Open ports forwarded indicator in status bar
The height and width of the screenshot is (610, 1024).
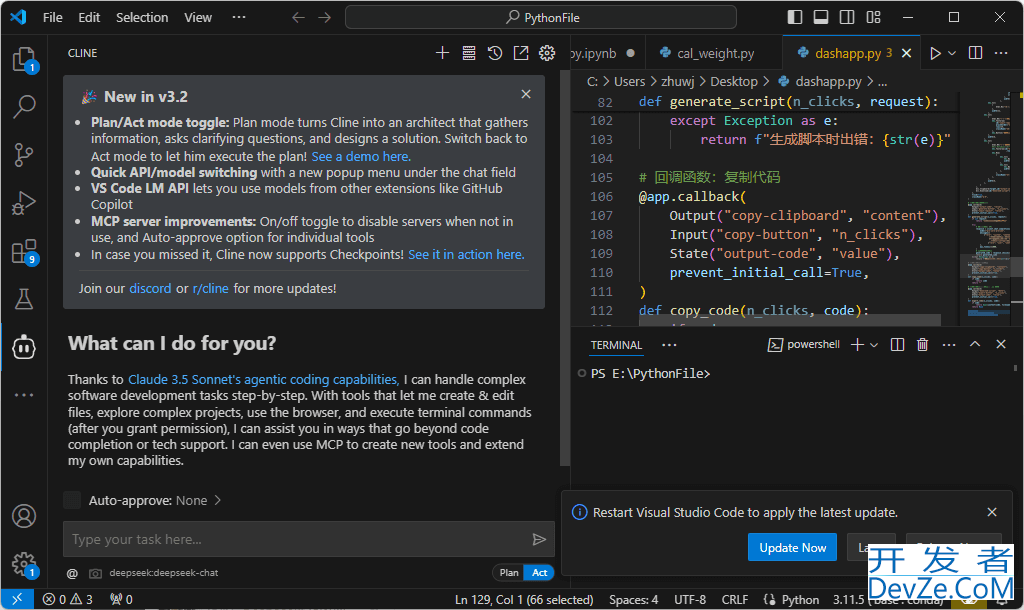click(121, 599)
